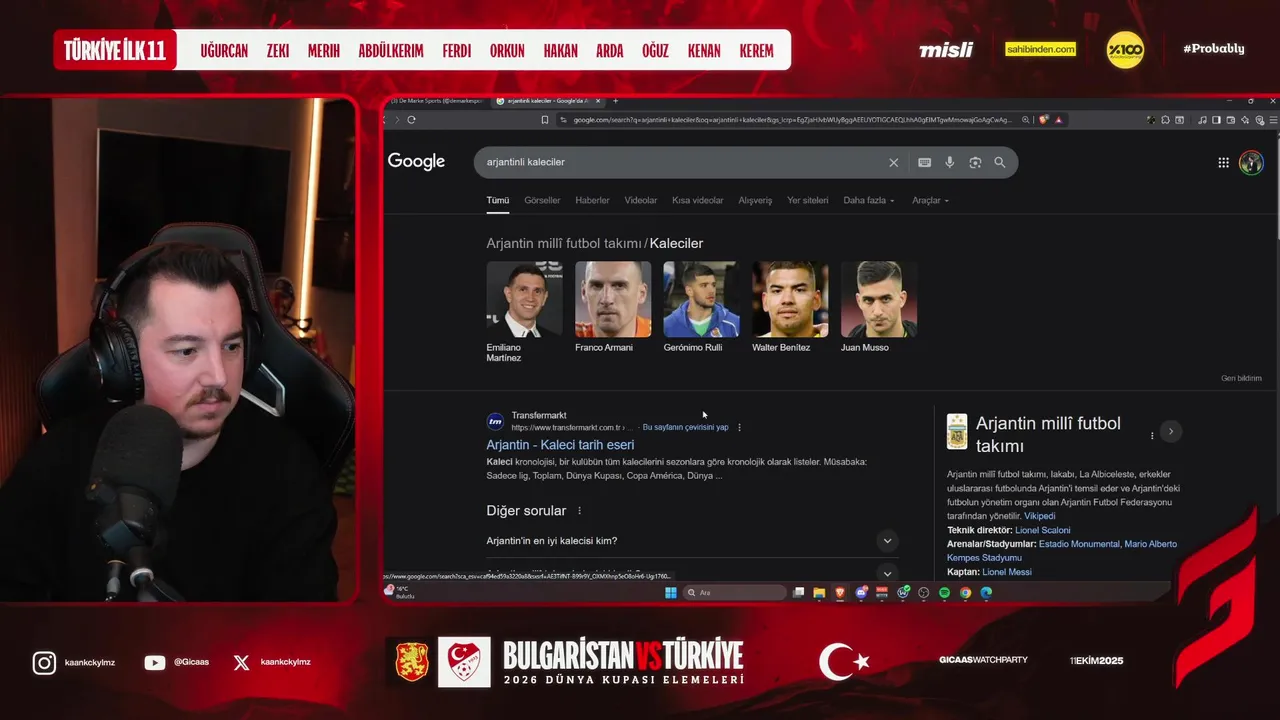Open Juan Musso goalkeeper card
The height and width of the screenshot is (720, 1280).
[879, 307]
